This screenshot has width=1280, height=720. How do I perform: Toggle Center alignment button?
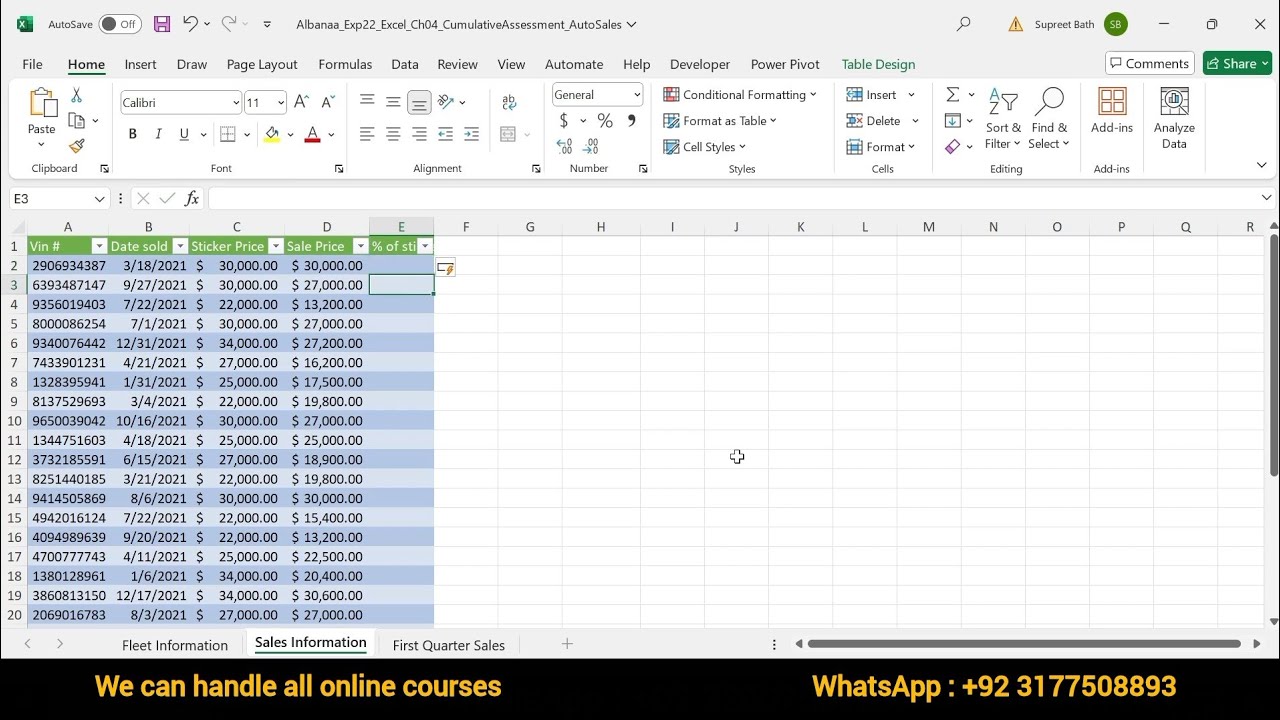tap(393, 134)
